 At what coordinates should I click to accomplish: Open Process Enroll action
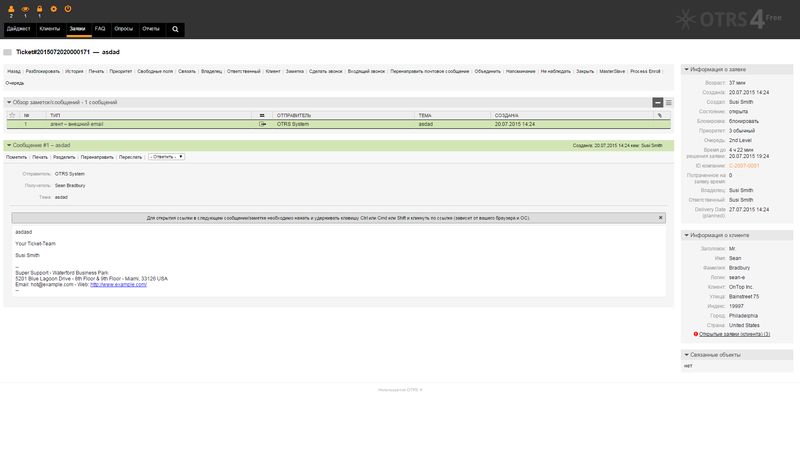[645, 71]
